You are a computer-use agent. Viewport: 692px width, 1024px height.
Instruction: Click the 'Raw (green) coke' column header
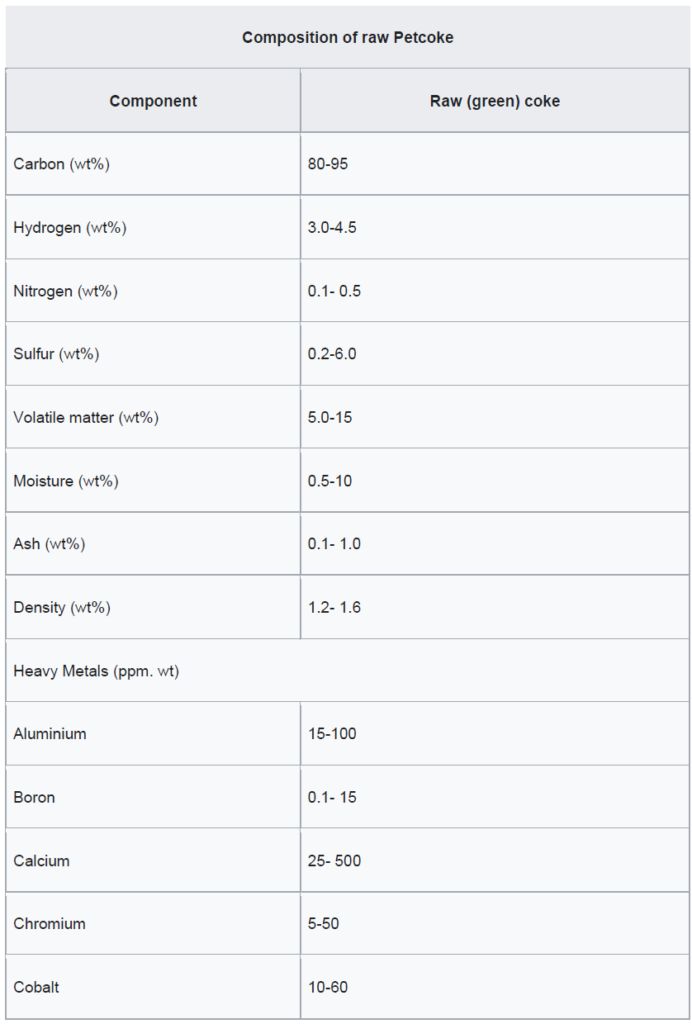[x=494, y=101]
